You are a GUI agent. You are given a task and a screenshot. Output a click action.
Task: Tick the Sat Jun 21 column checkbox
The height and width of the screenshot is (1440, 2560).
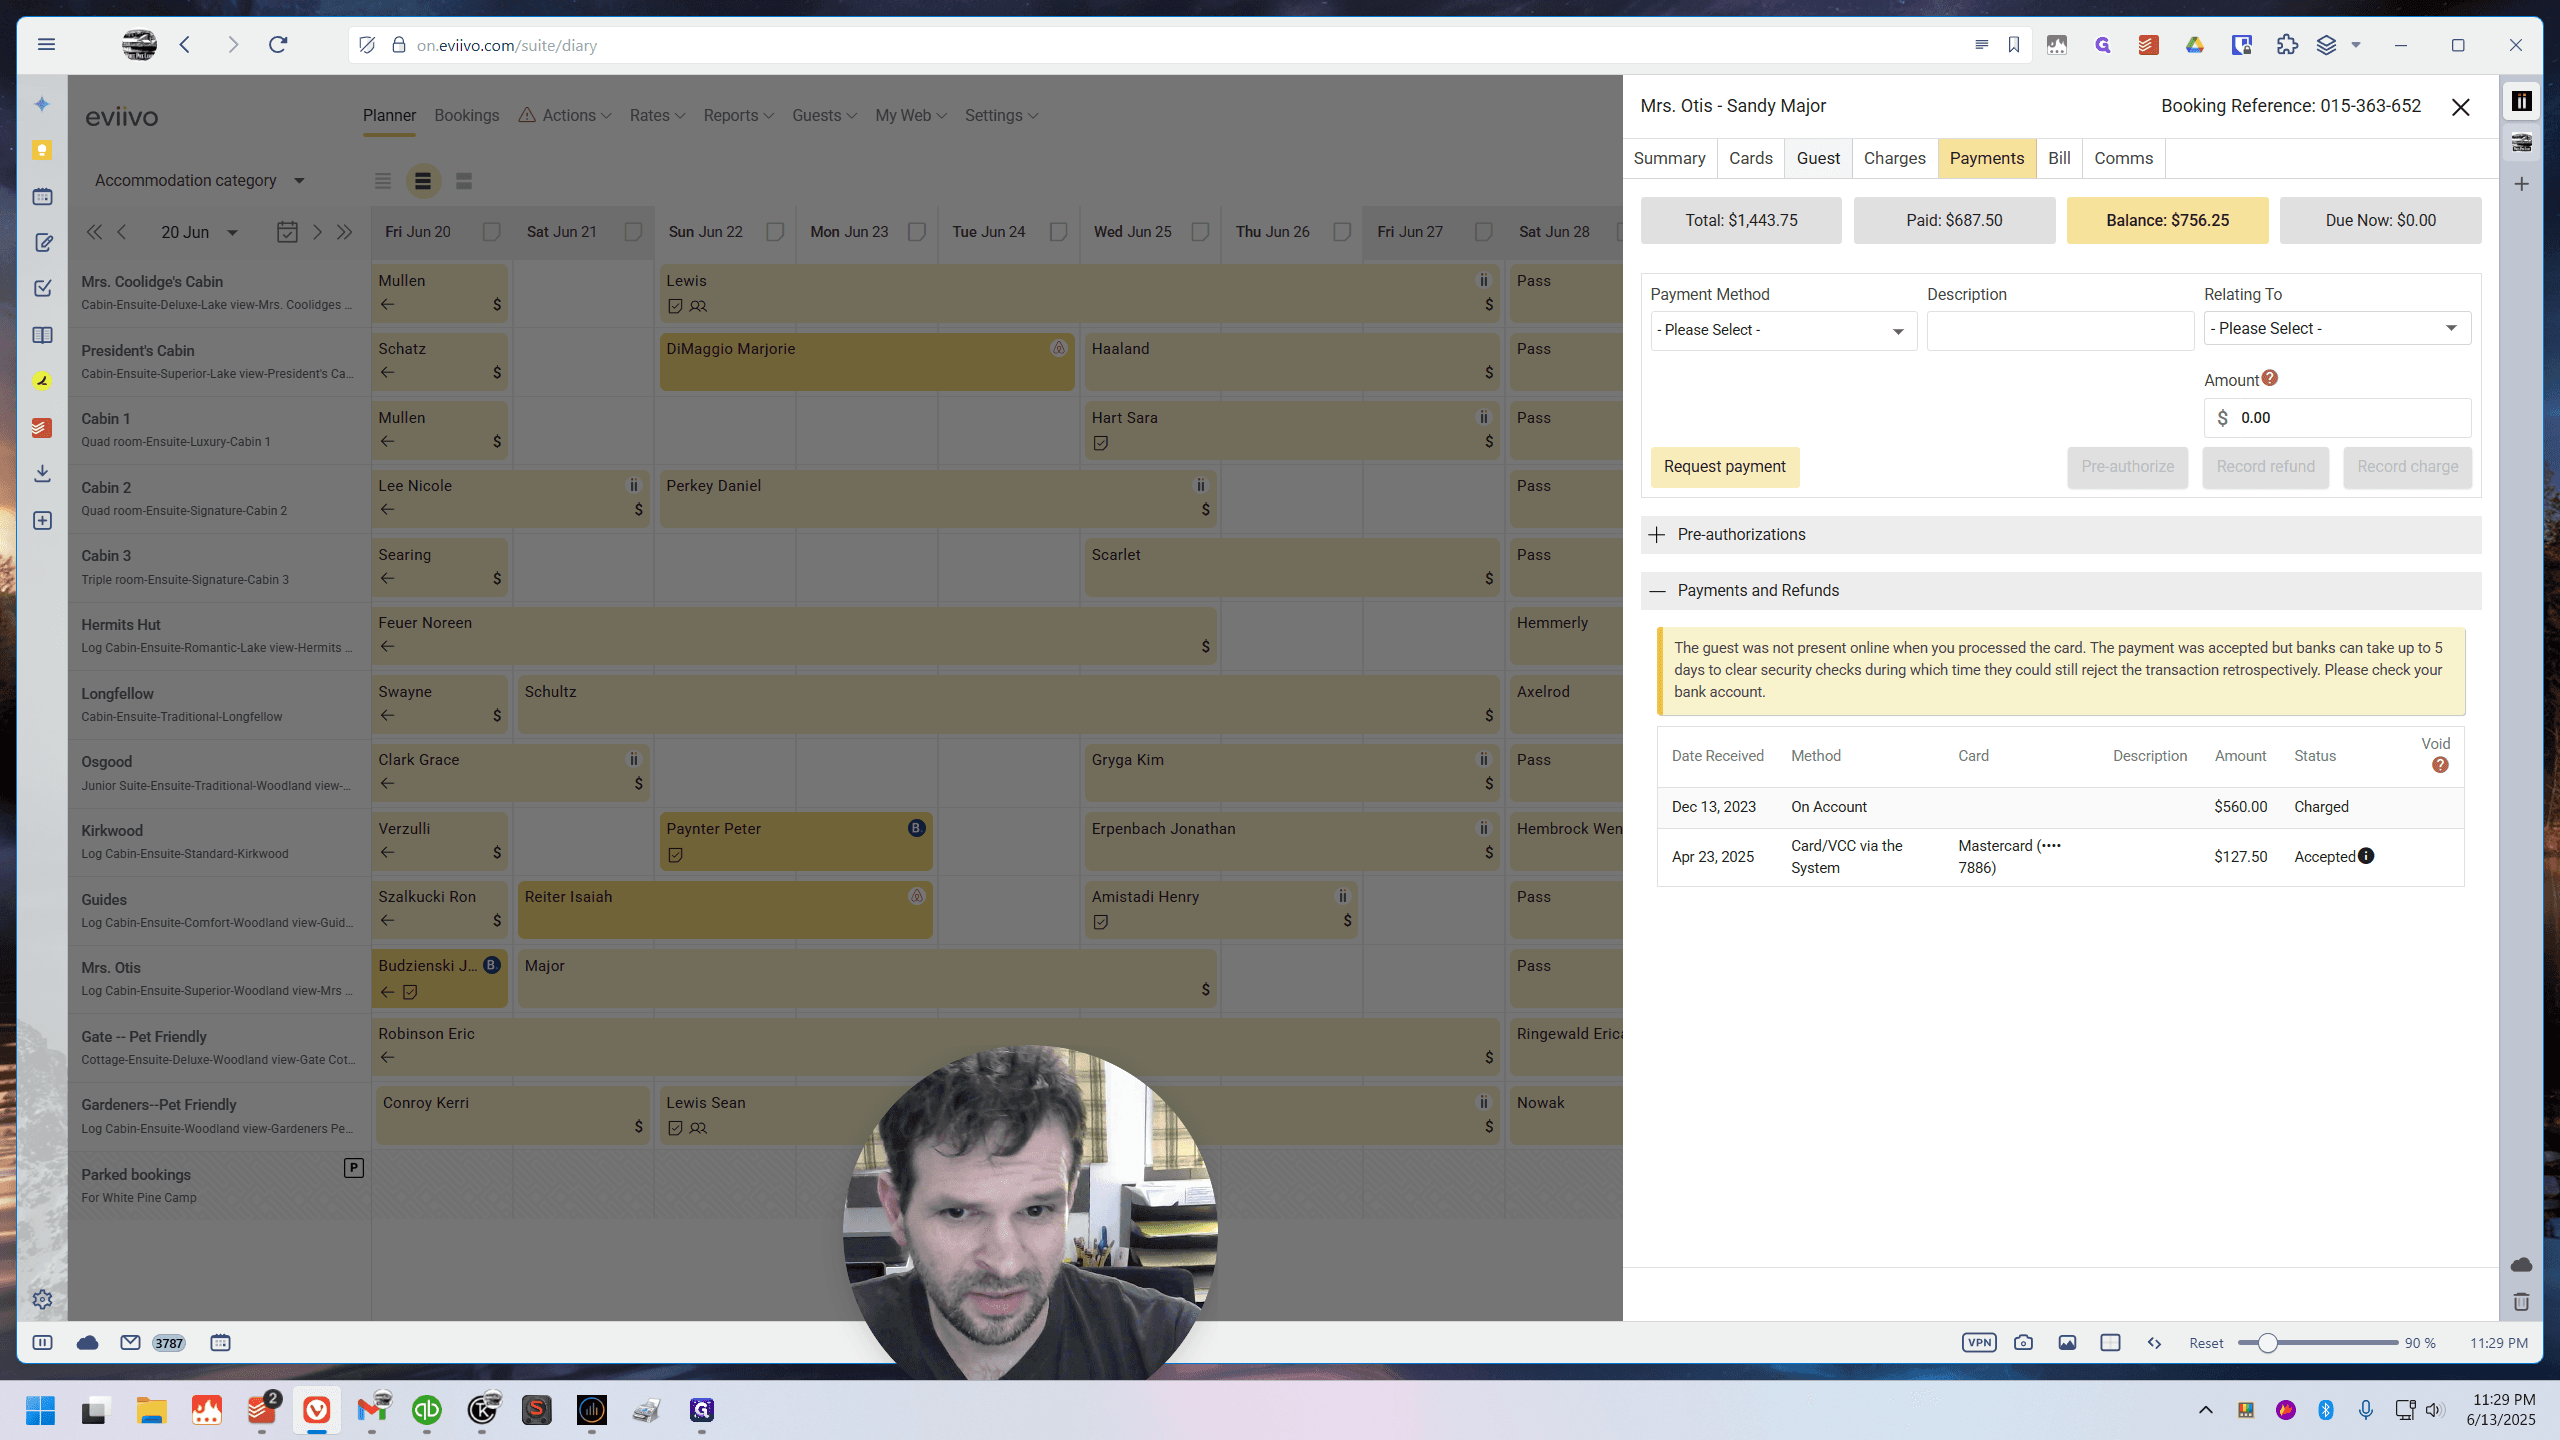tap(633, 232)
